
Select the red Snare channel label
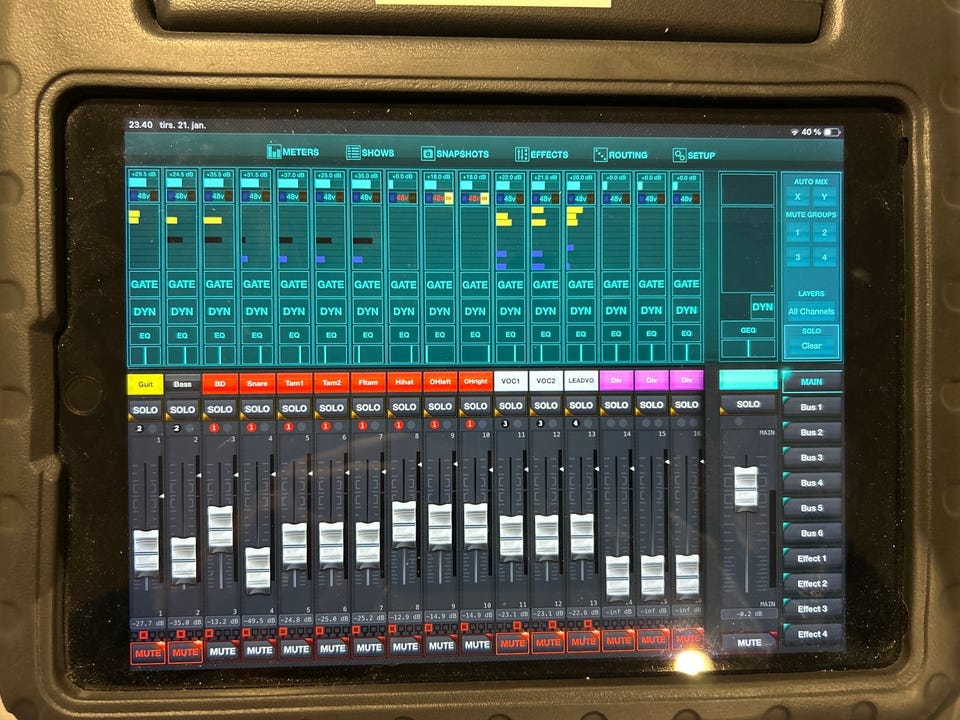coord(257,383)
